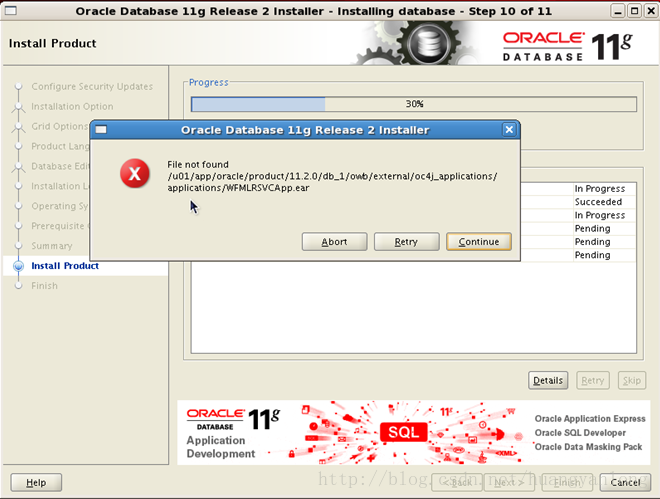Screen dimensions: 660x499
Task: Click the Back navigation button
Action: point(457,483)
